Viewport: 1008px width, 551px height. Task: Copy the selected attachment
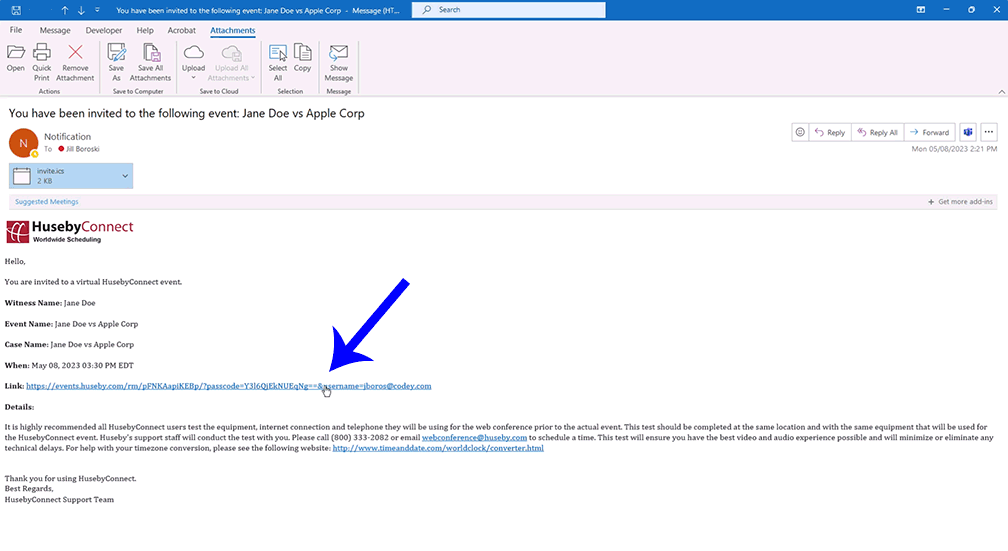(x=302, y=58)
